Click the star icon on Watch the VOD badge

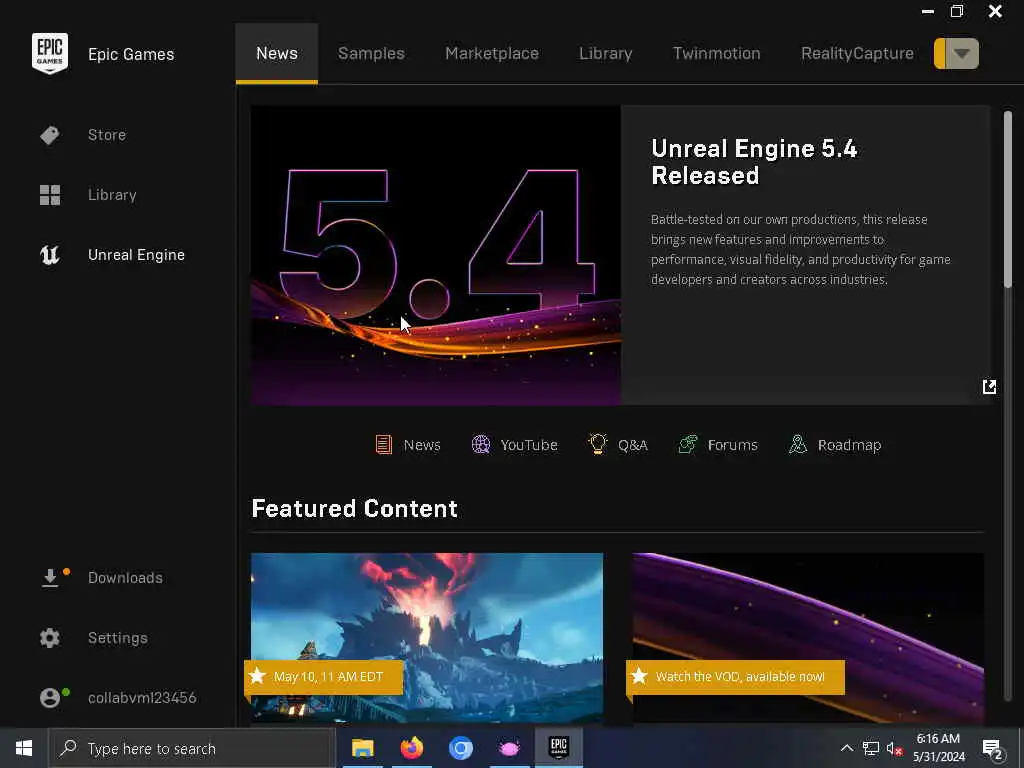(x=639, y=676)
